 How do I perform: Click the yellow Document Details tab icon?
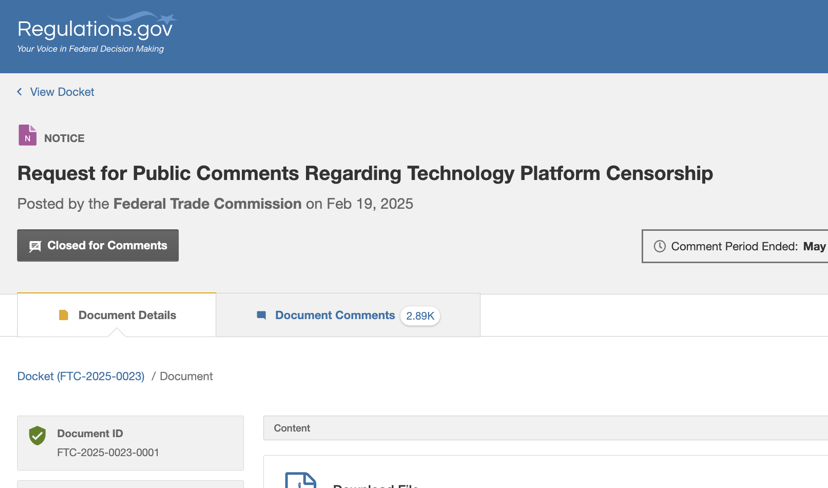64,315
